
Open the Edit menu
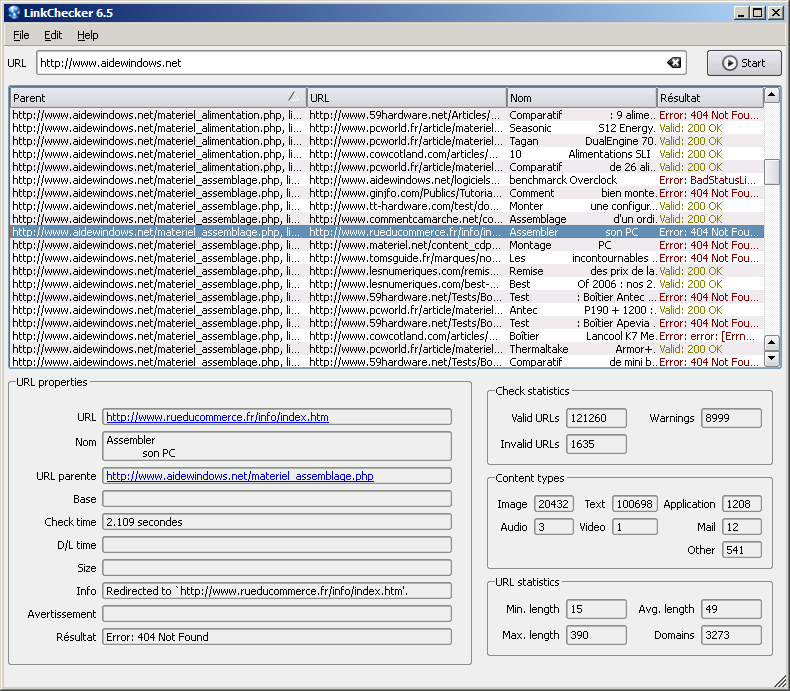pyautogui.click(x=53, y=35)
